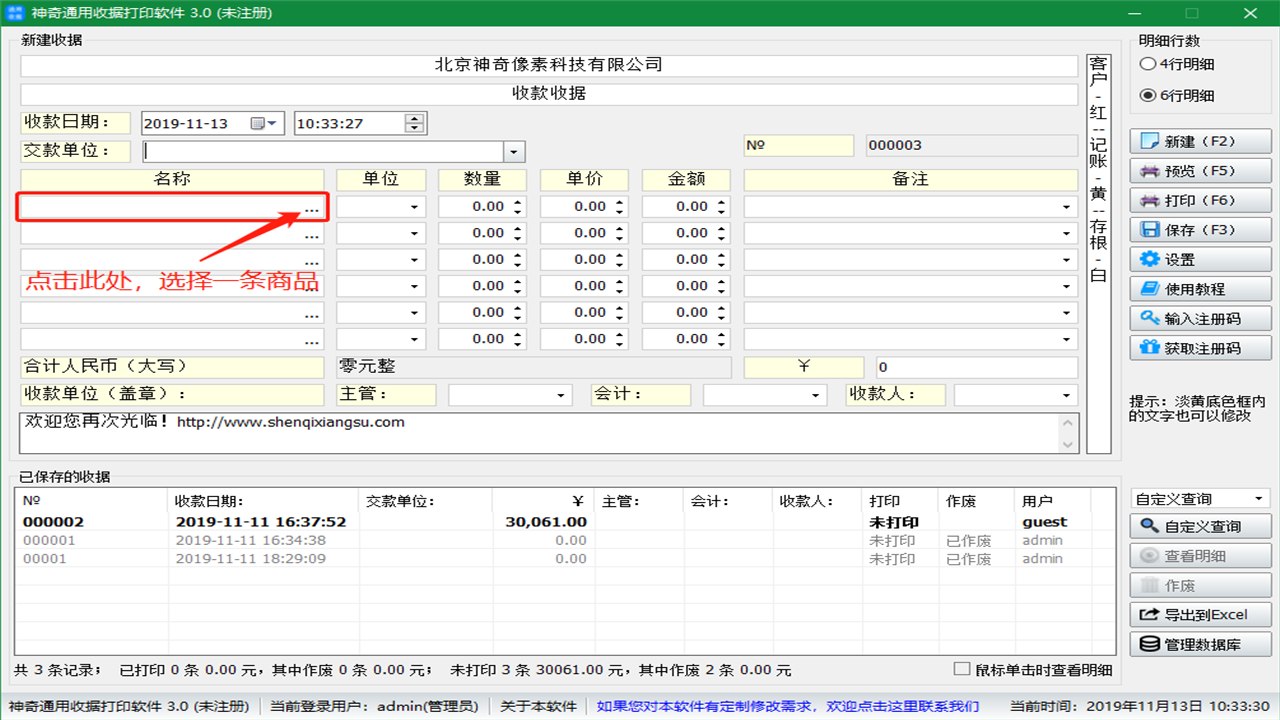Open print preview via 预览 (F5)
Image resolution: width=1280 pixels, height=720 pixels.
pos(1199,170)
